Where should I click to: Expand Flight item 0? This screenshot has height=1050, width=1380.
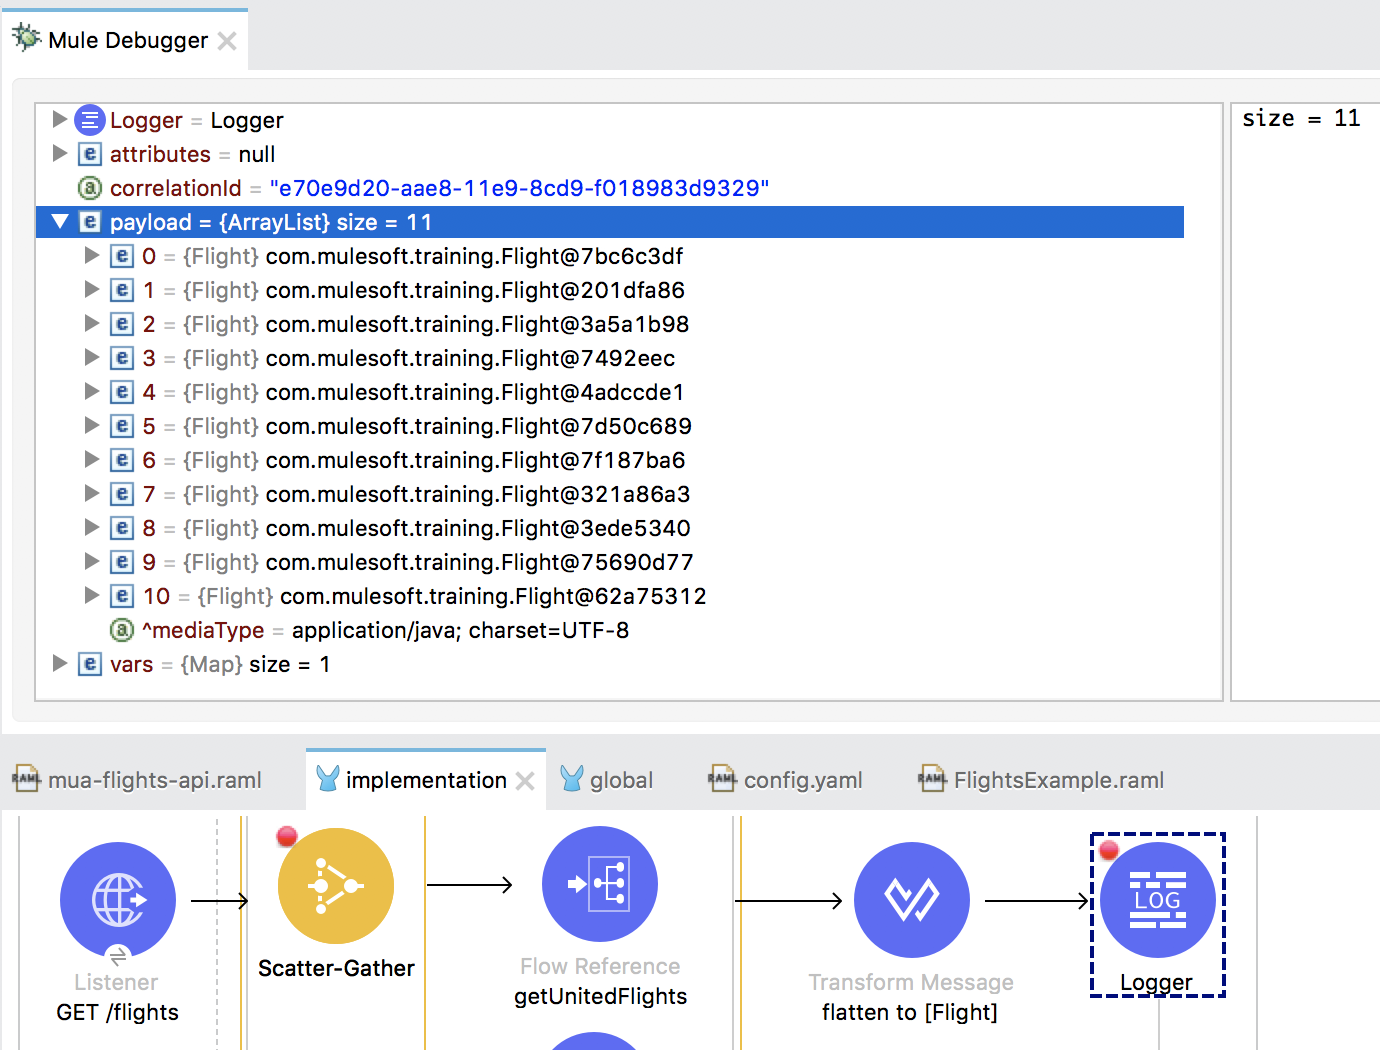click(x=91, y=255)
